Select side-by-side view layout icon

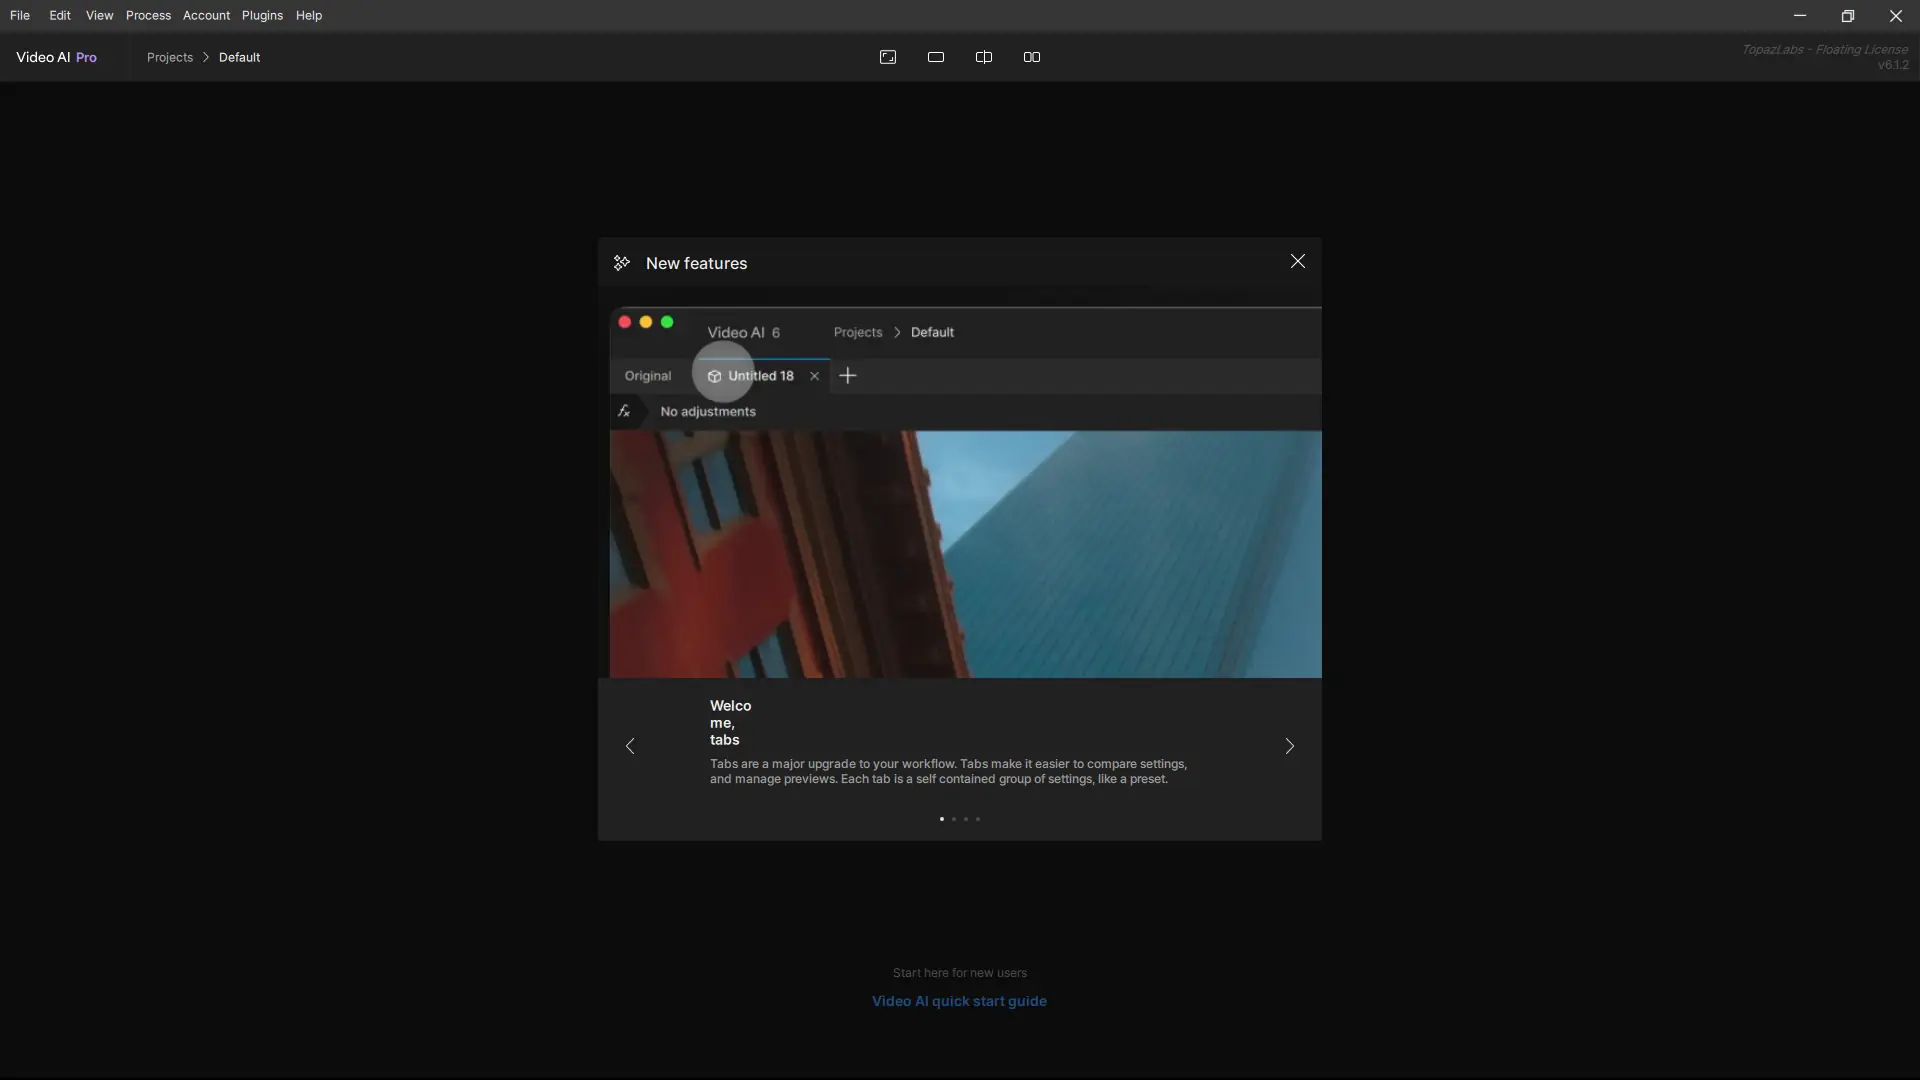(x=1032, y=57)
